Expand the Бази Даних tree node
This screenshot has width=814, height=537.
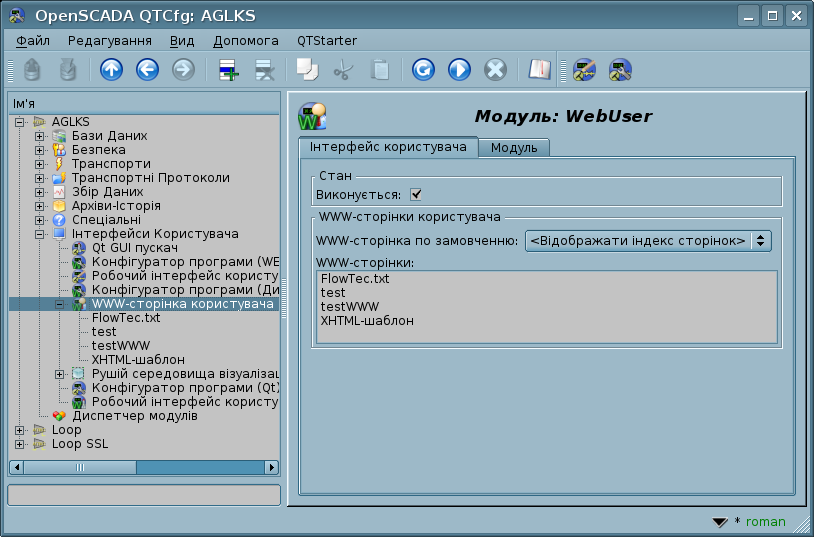pyautogui.click(x=39, y=136)
